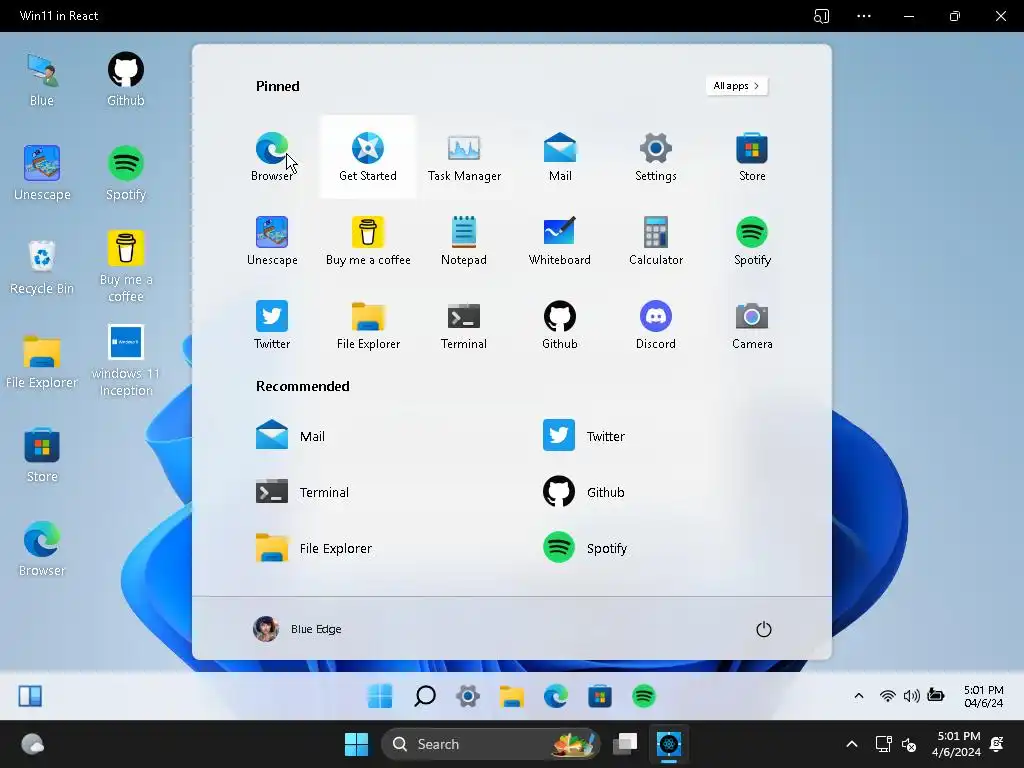Open pinned Buy me a coffee
Viewport: 1024px width, 768px height.
(x=368, y=240)
